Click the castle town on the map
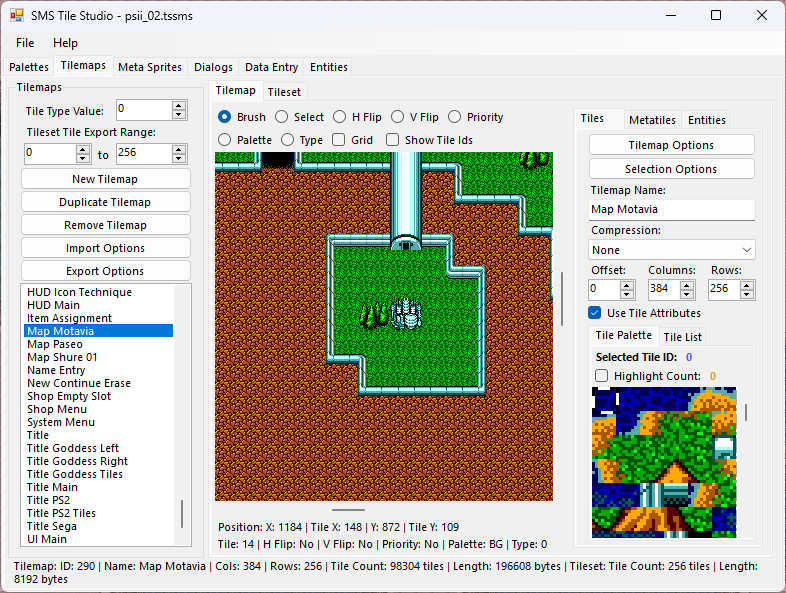Screen dimensions: 786x593 pos(407,314)
